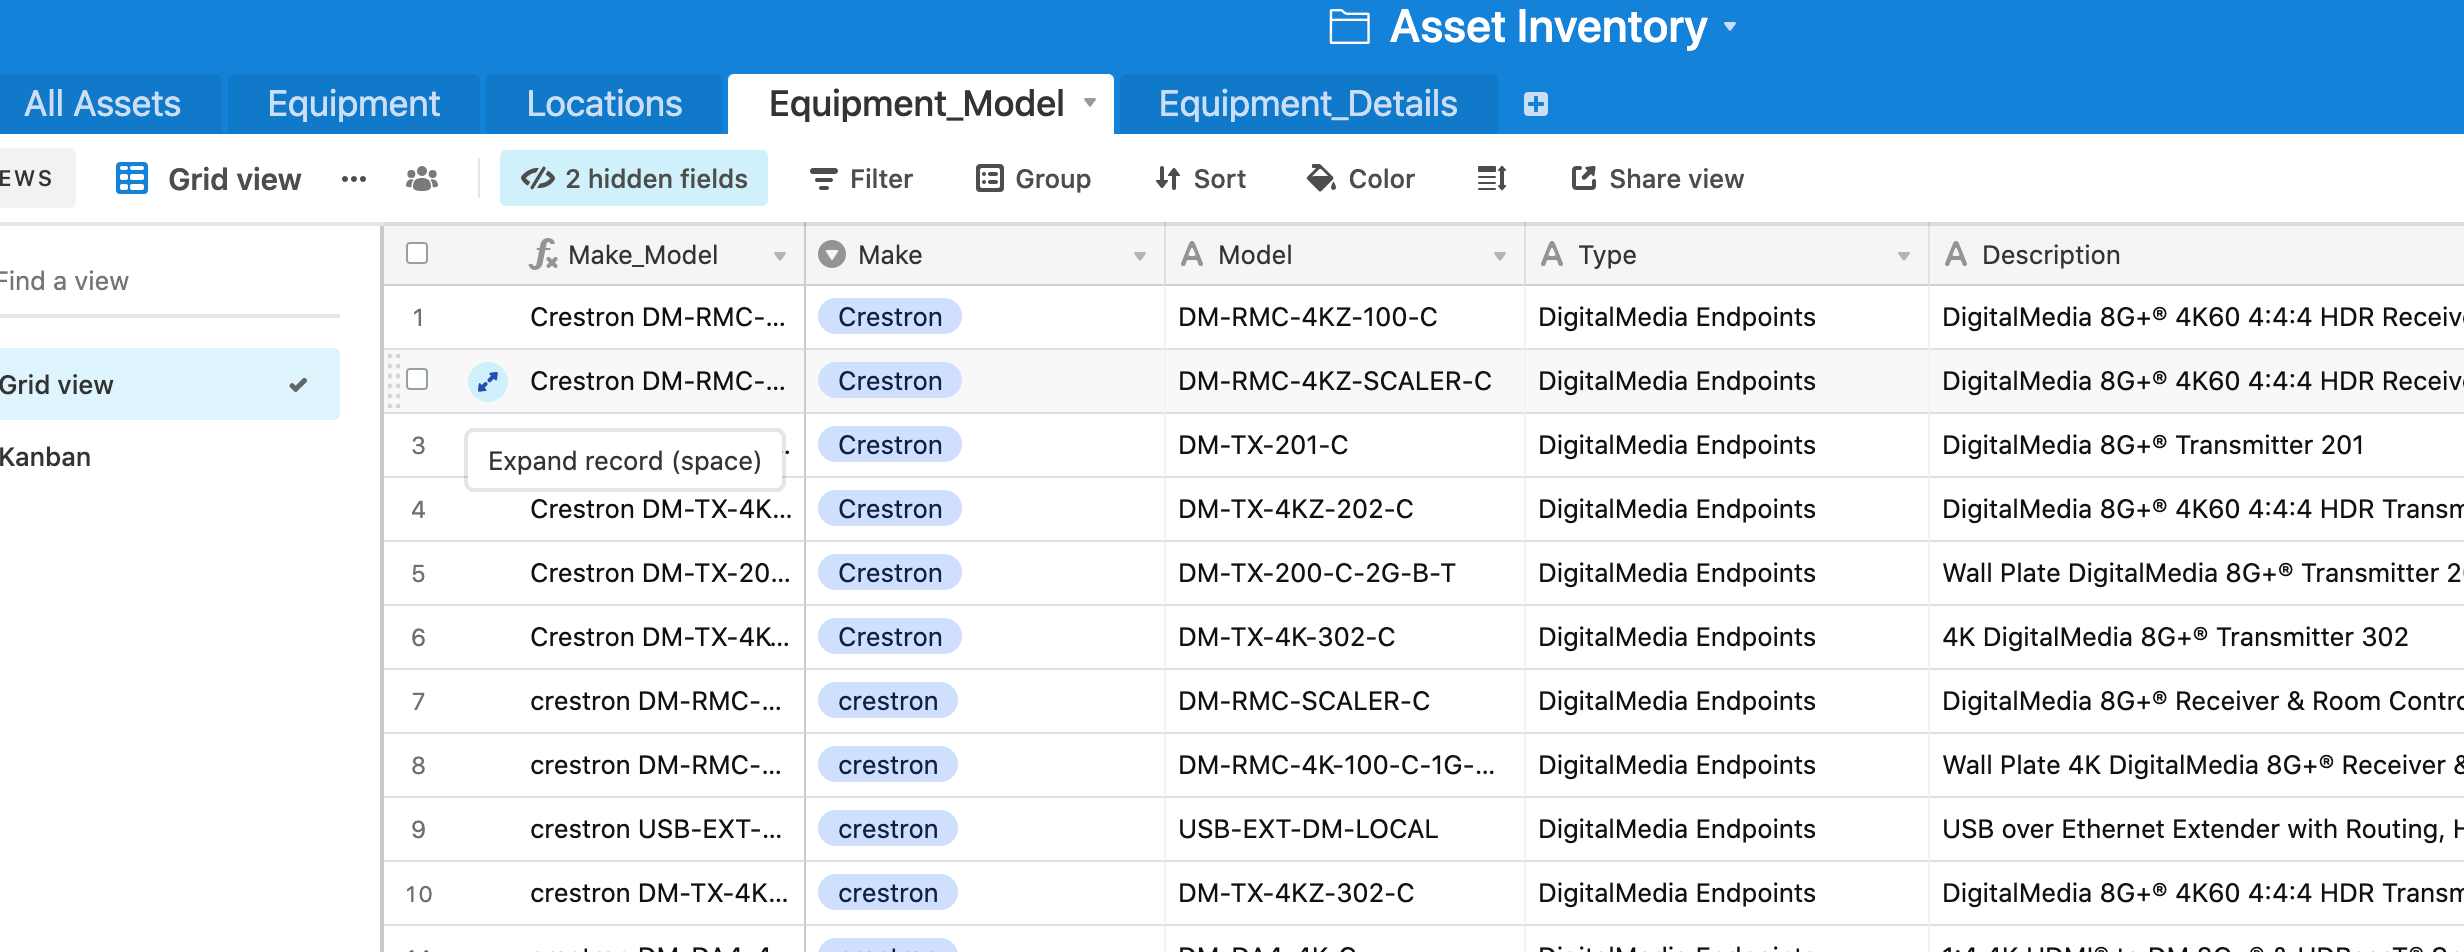Open the Make column dropdown arrow
The height and width of the screenshot is (952, 2464).
1140,256
